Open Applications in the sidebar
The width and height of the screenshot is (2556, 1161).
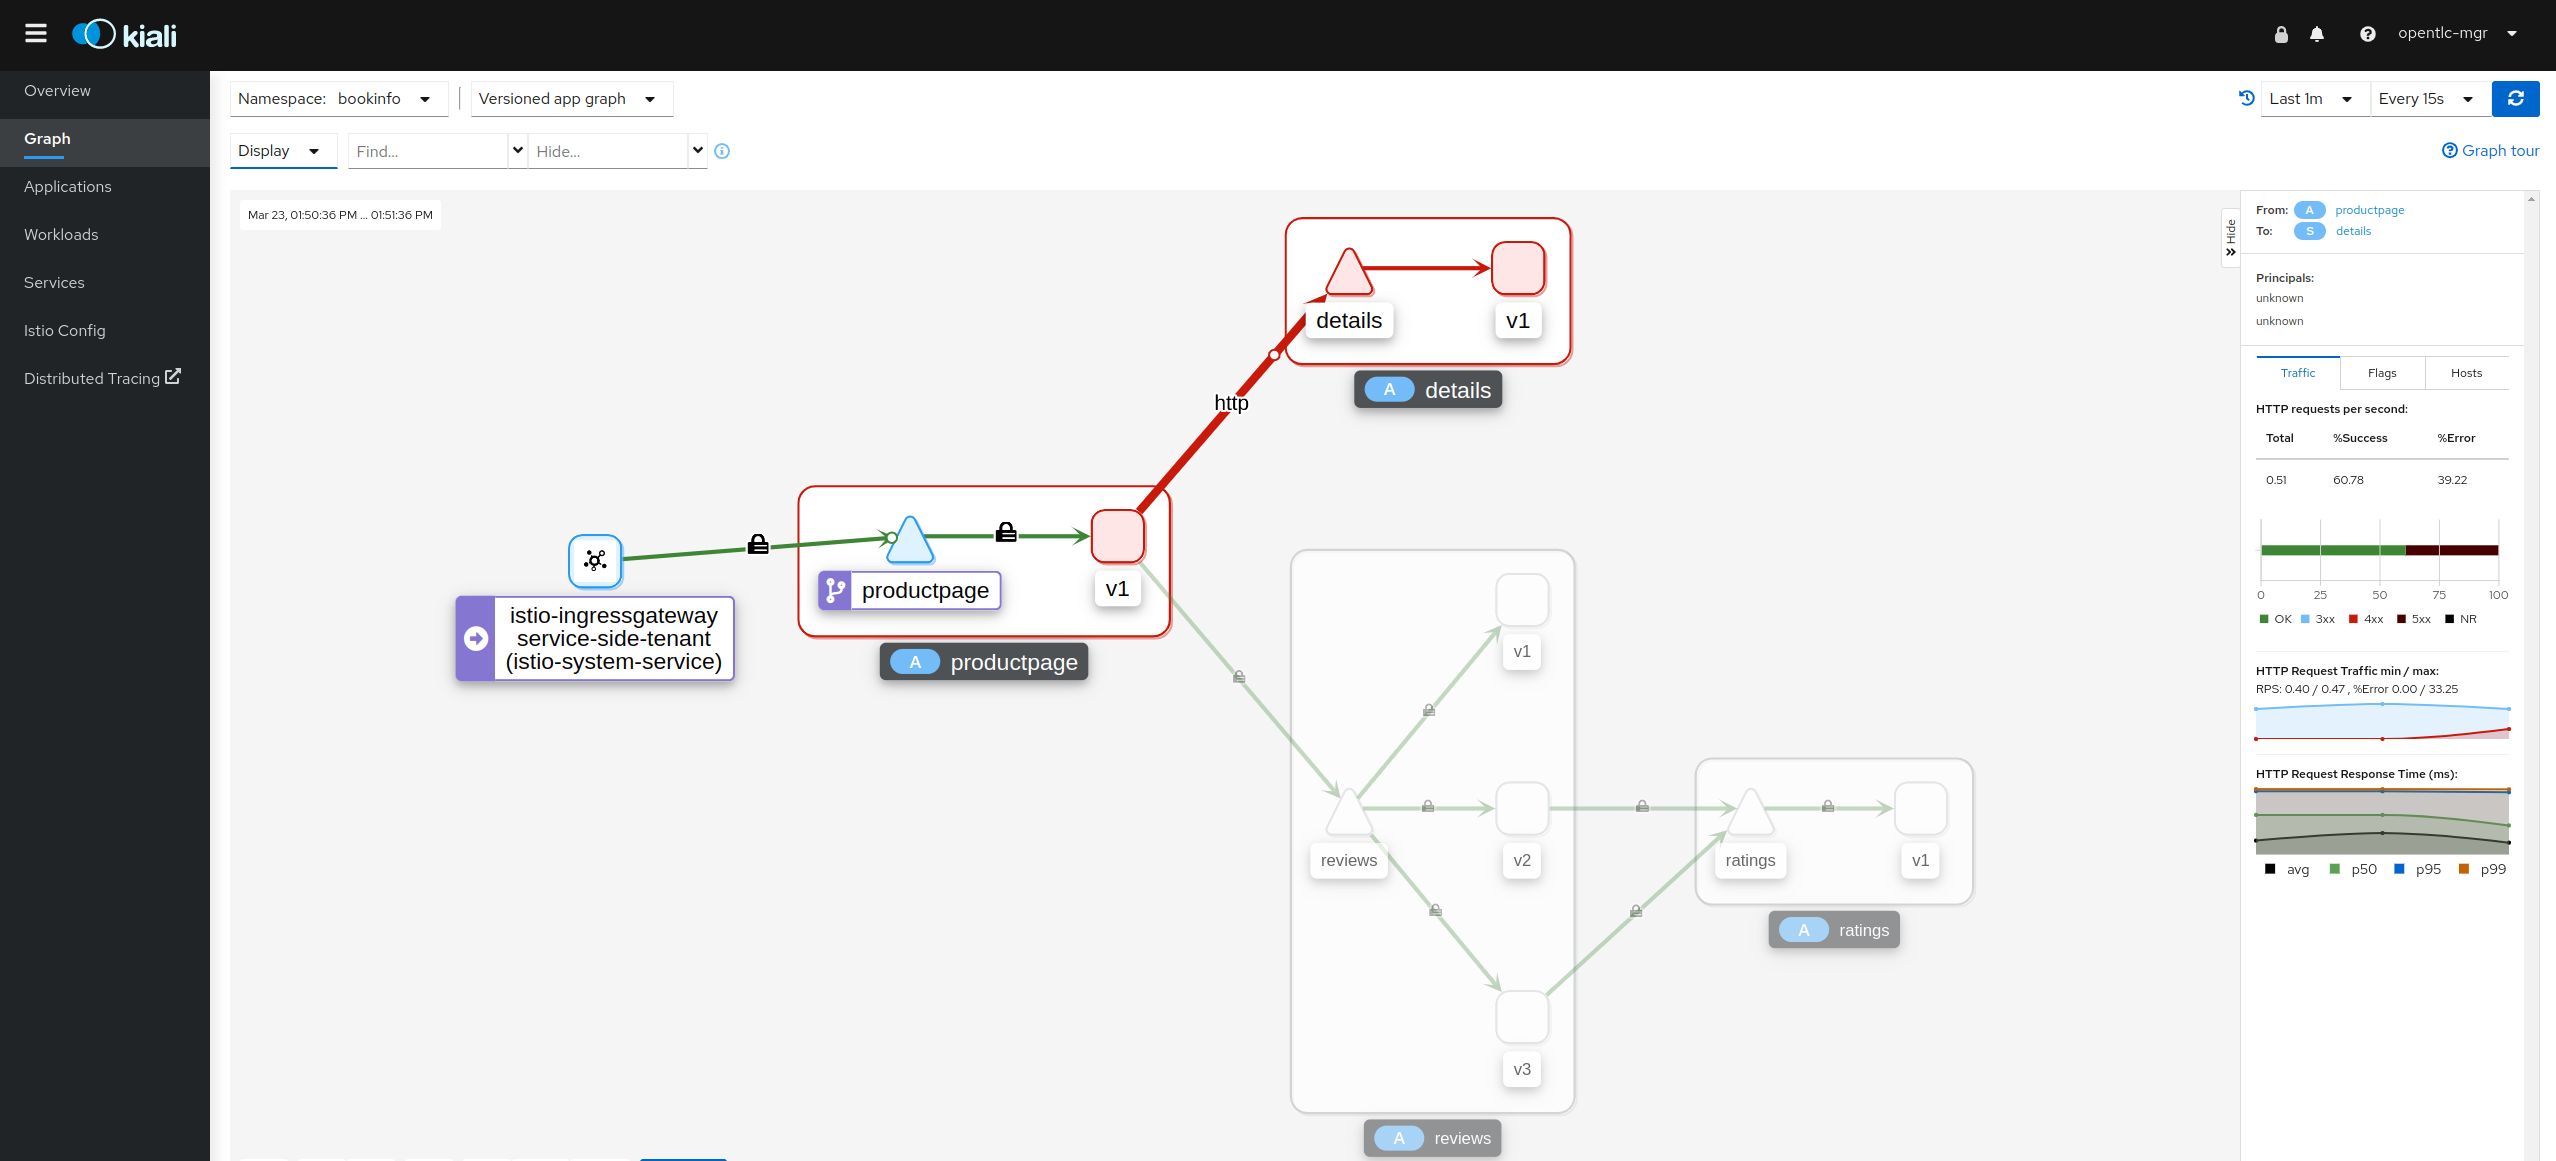(105, 187)
